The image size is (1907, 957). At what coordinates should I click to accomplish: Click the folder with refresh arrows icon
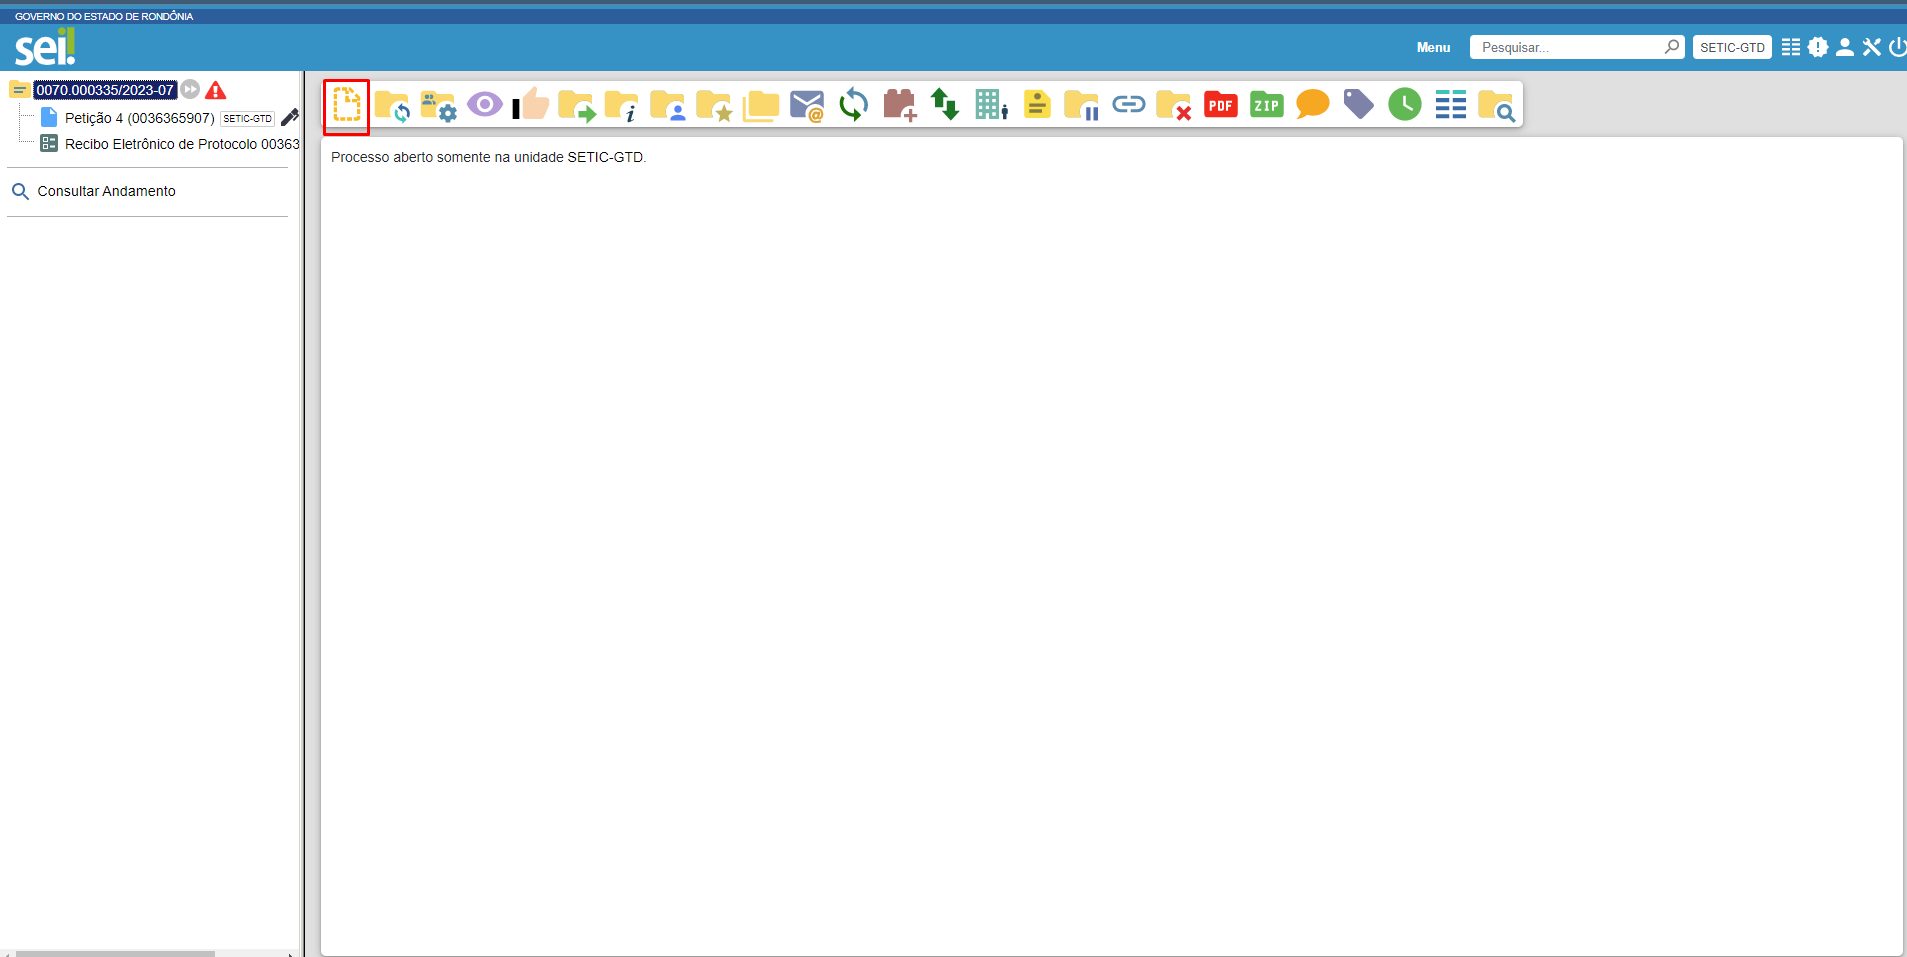(393, 105)
